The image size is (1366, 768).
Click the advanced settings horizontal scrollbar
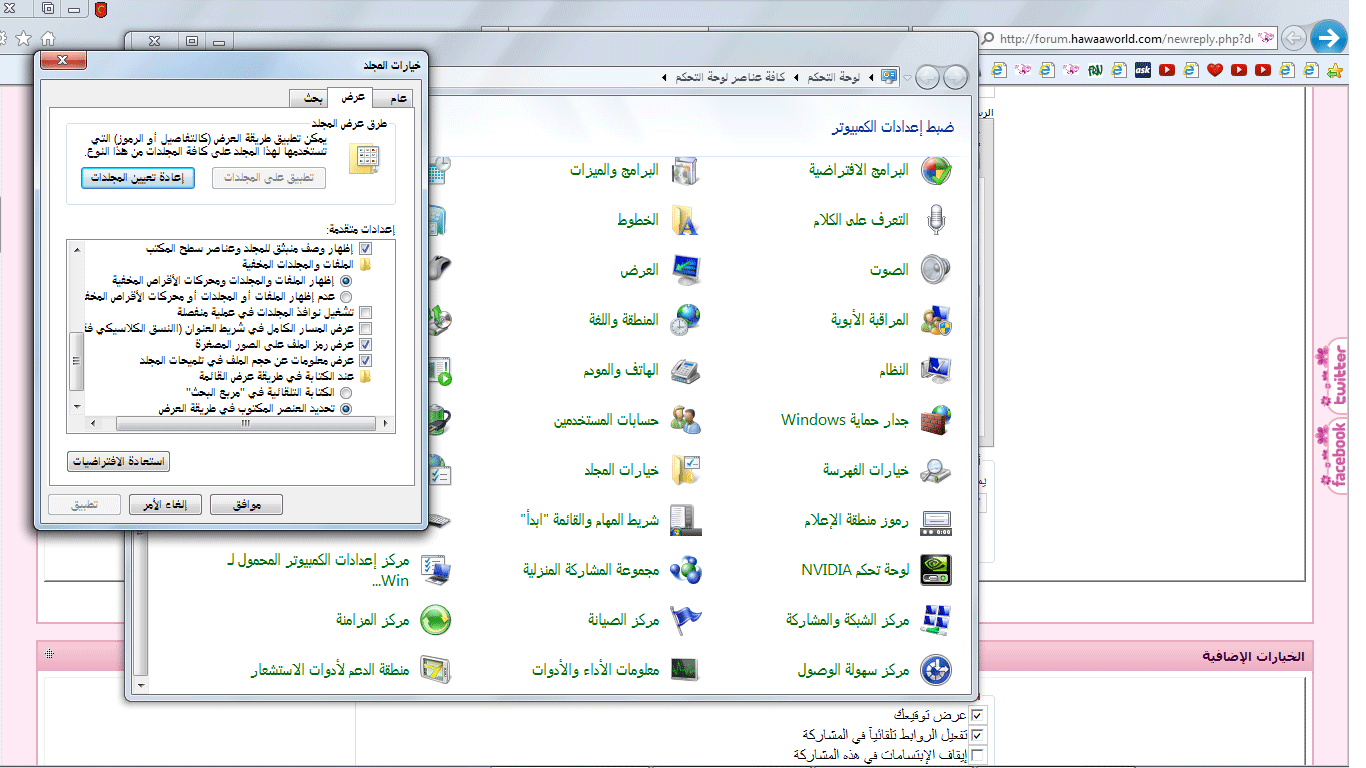[230, 424]
